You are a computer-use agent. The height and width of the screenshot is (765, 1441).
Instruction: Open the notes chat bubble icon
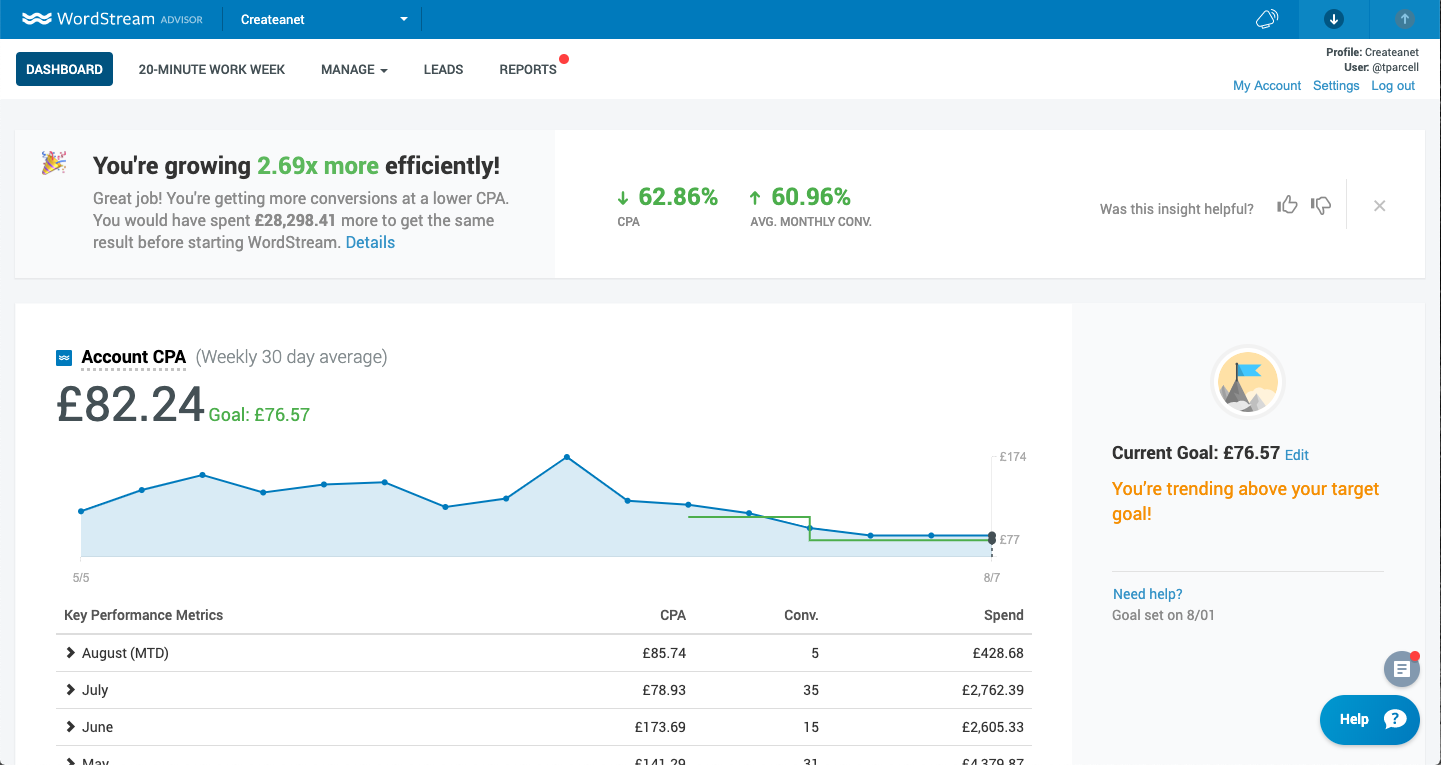(x=1402, y=669)
